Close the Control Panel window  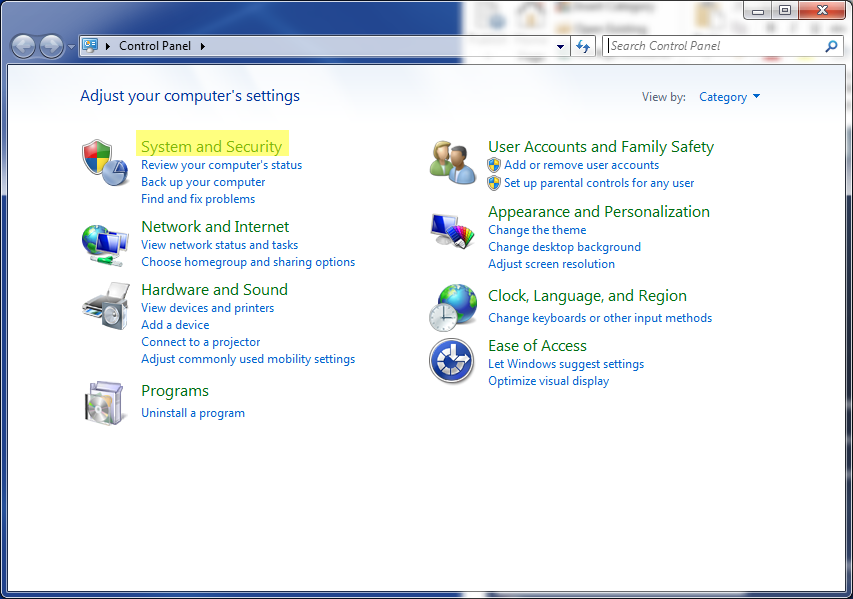pyautogui.click(x=823, y=10)
